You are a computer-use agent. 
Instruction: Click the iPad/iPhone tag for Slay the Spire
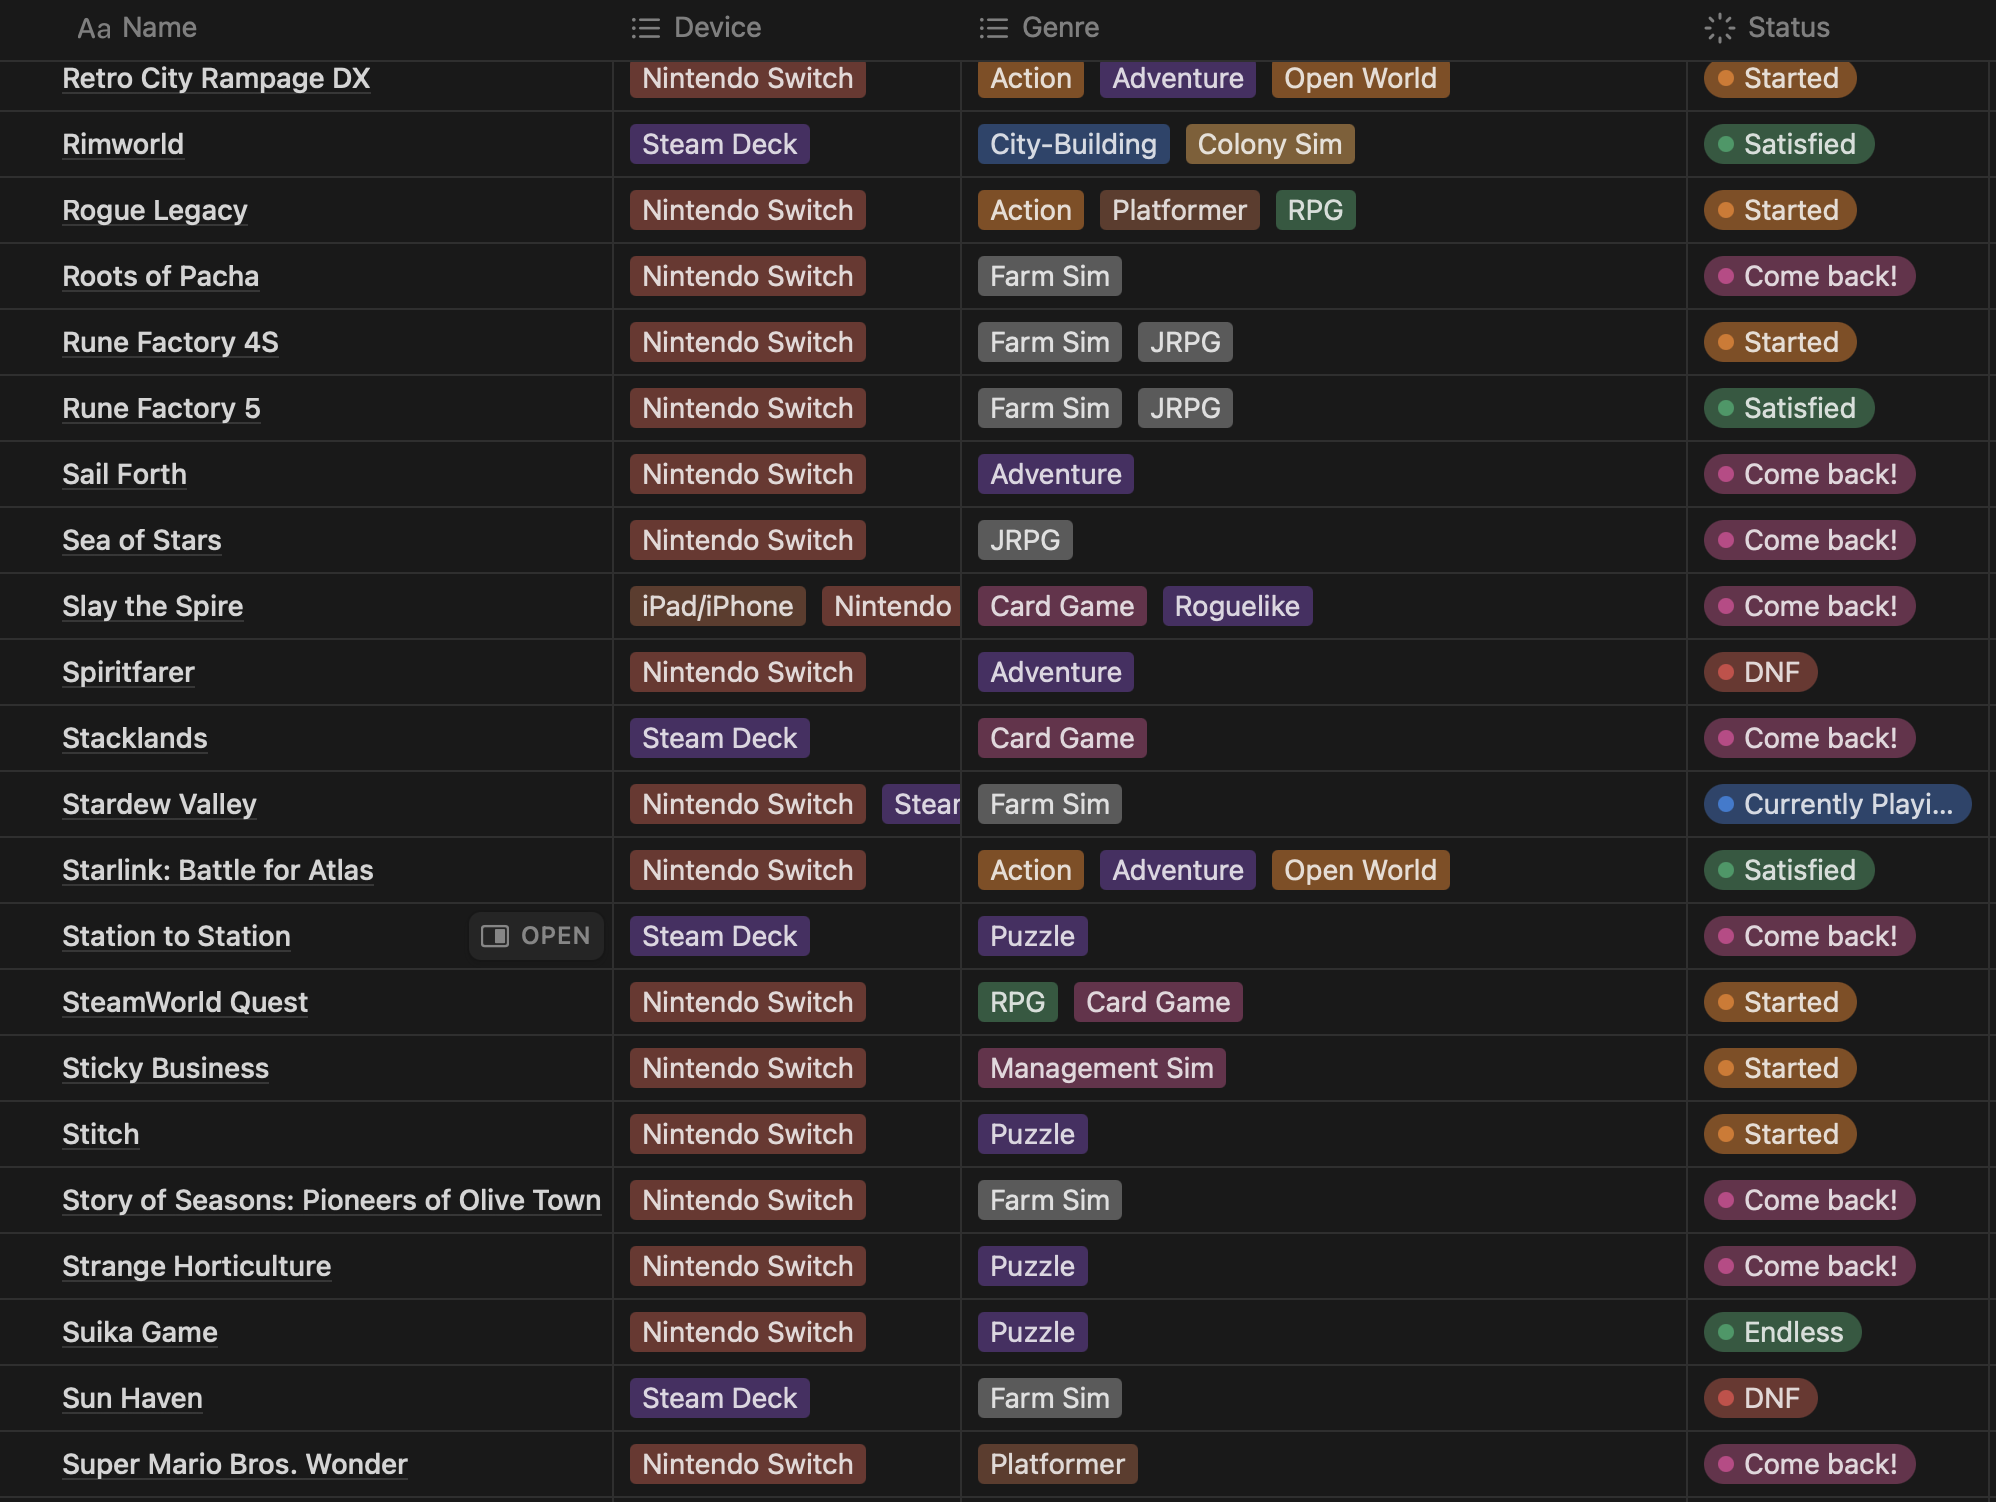(717, 606)
